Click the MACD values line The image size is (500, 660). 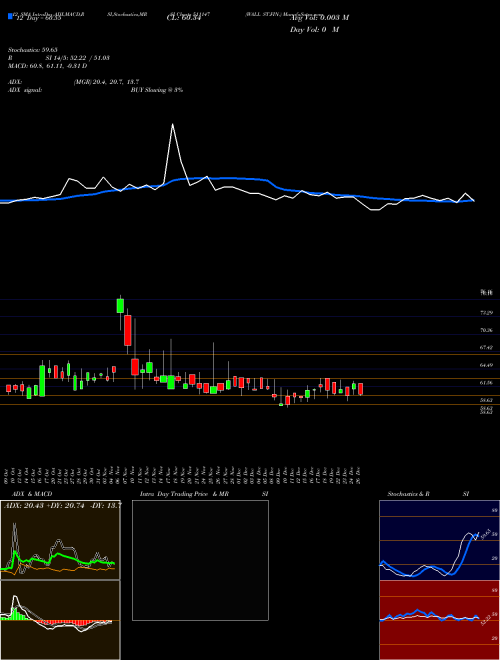[48, 66]
